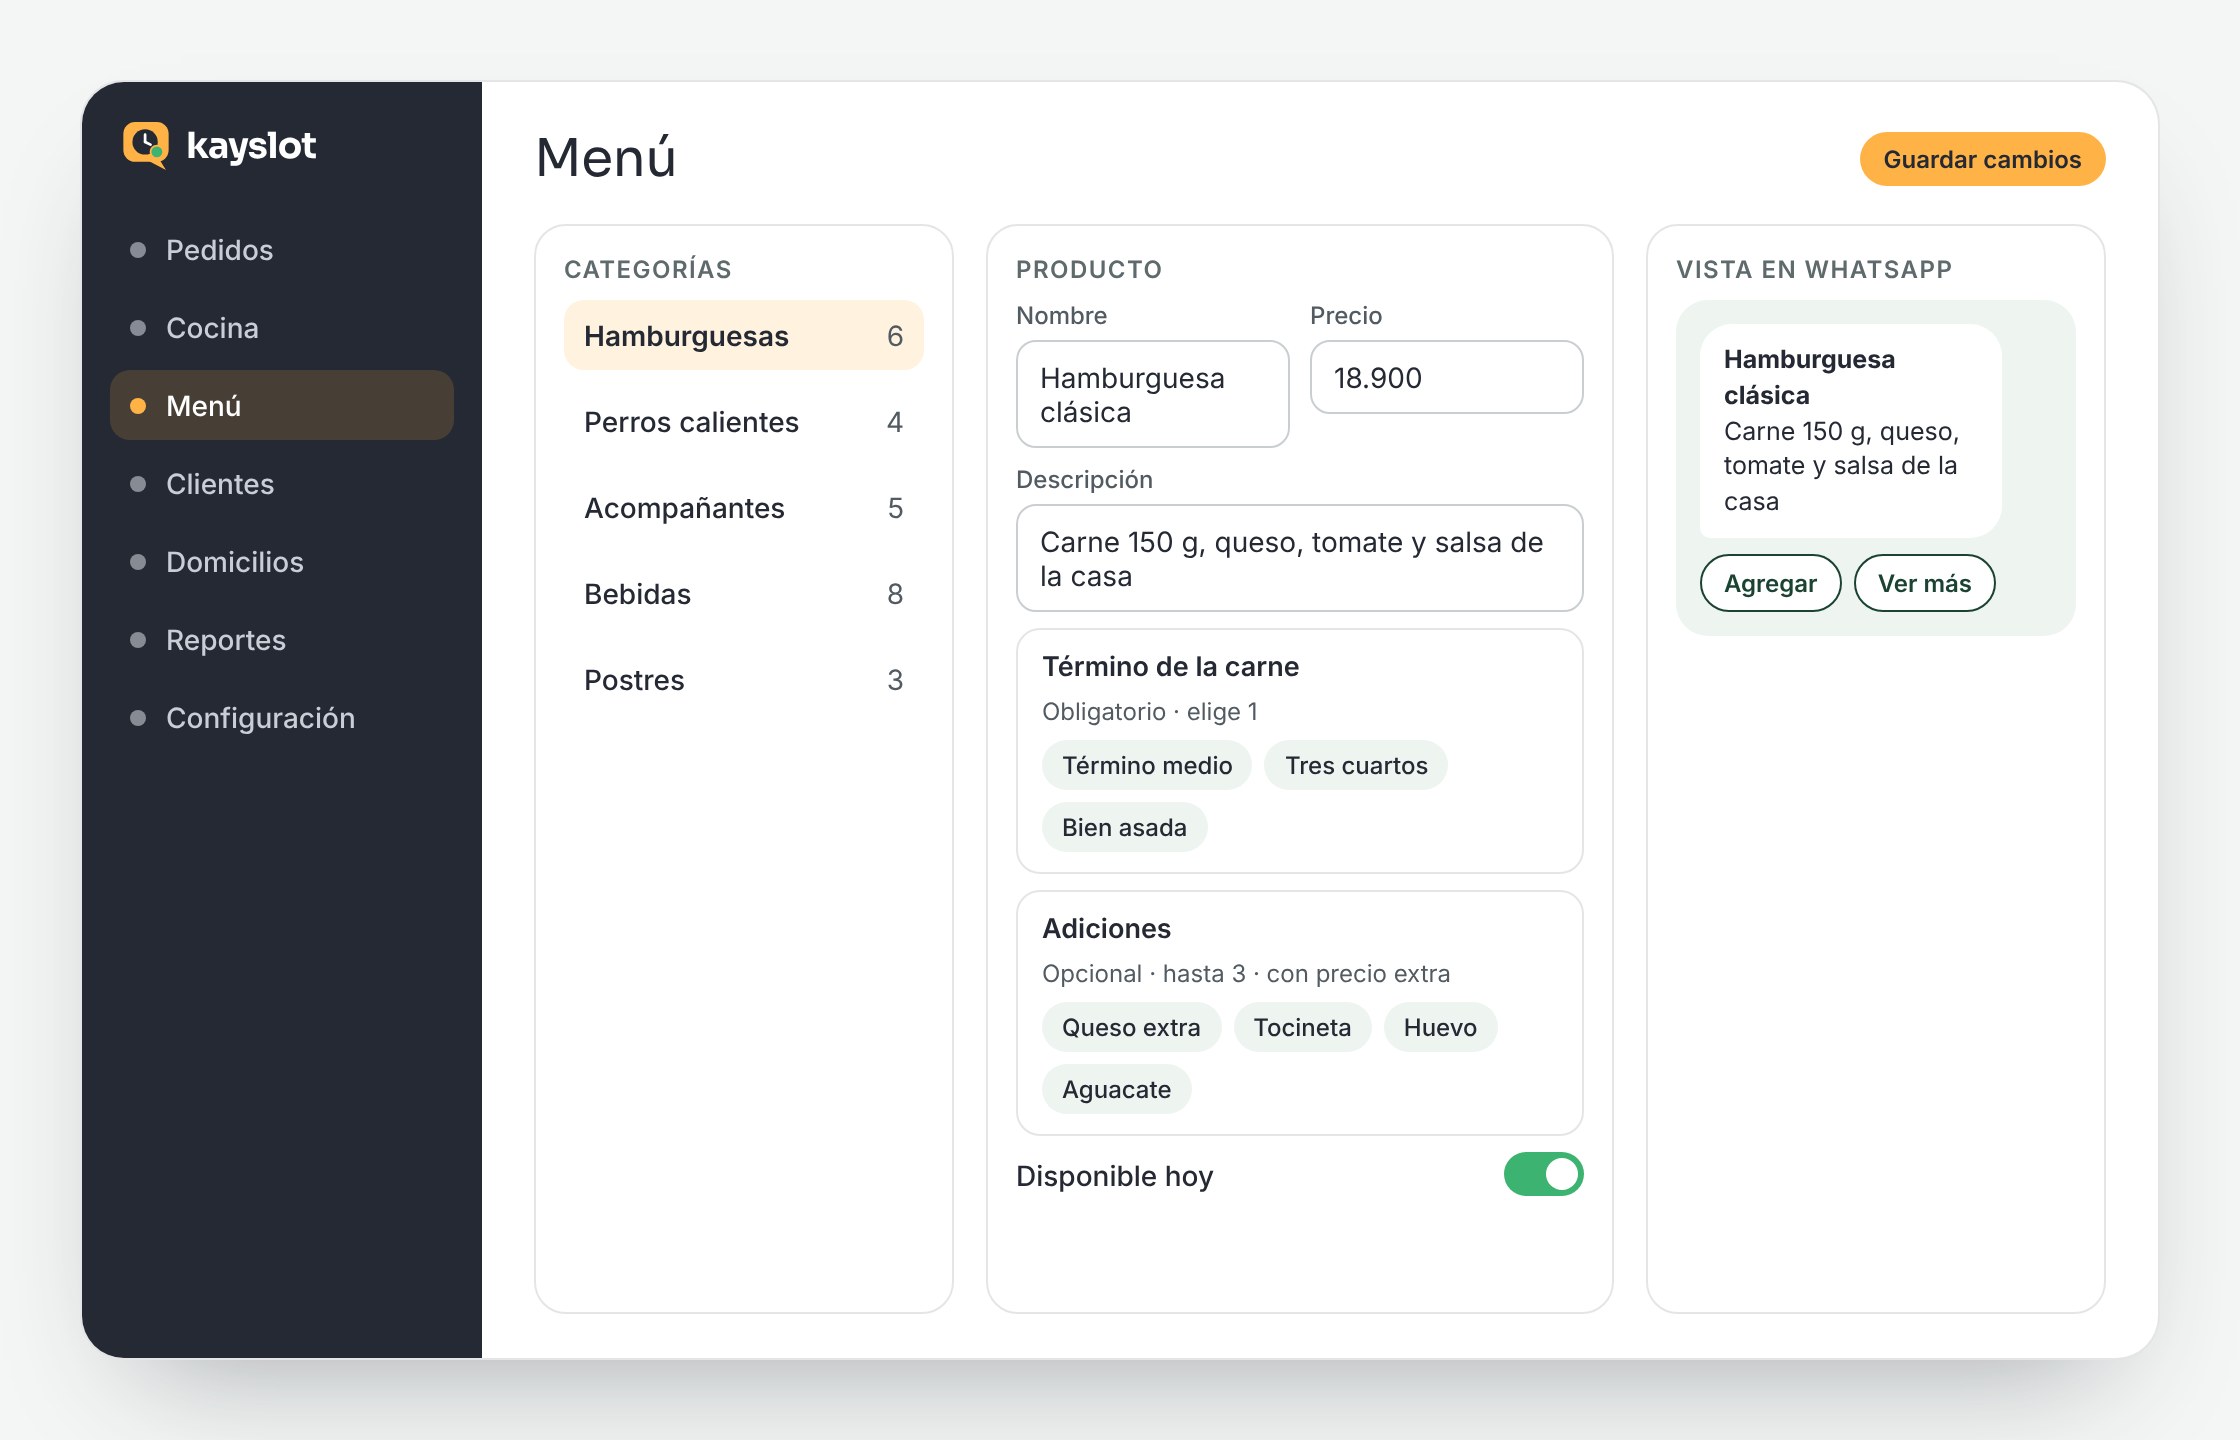Click the Huevo addition chip
This screenshot has height=1440, width=2240.
(1440, 1028)
